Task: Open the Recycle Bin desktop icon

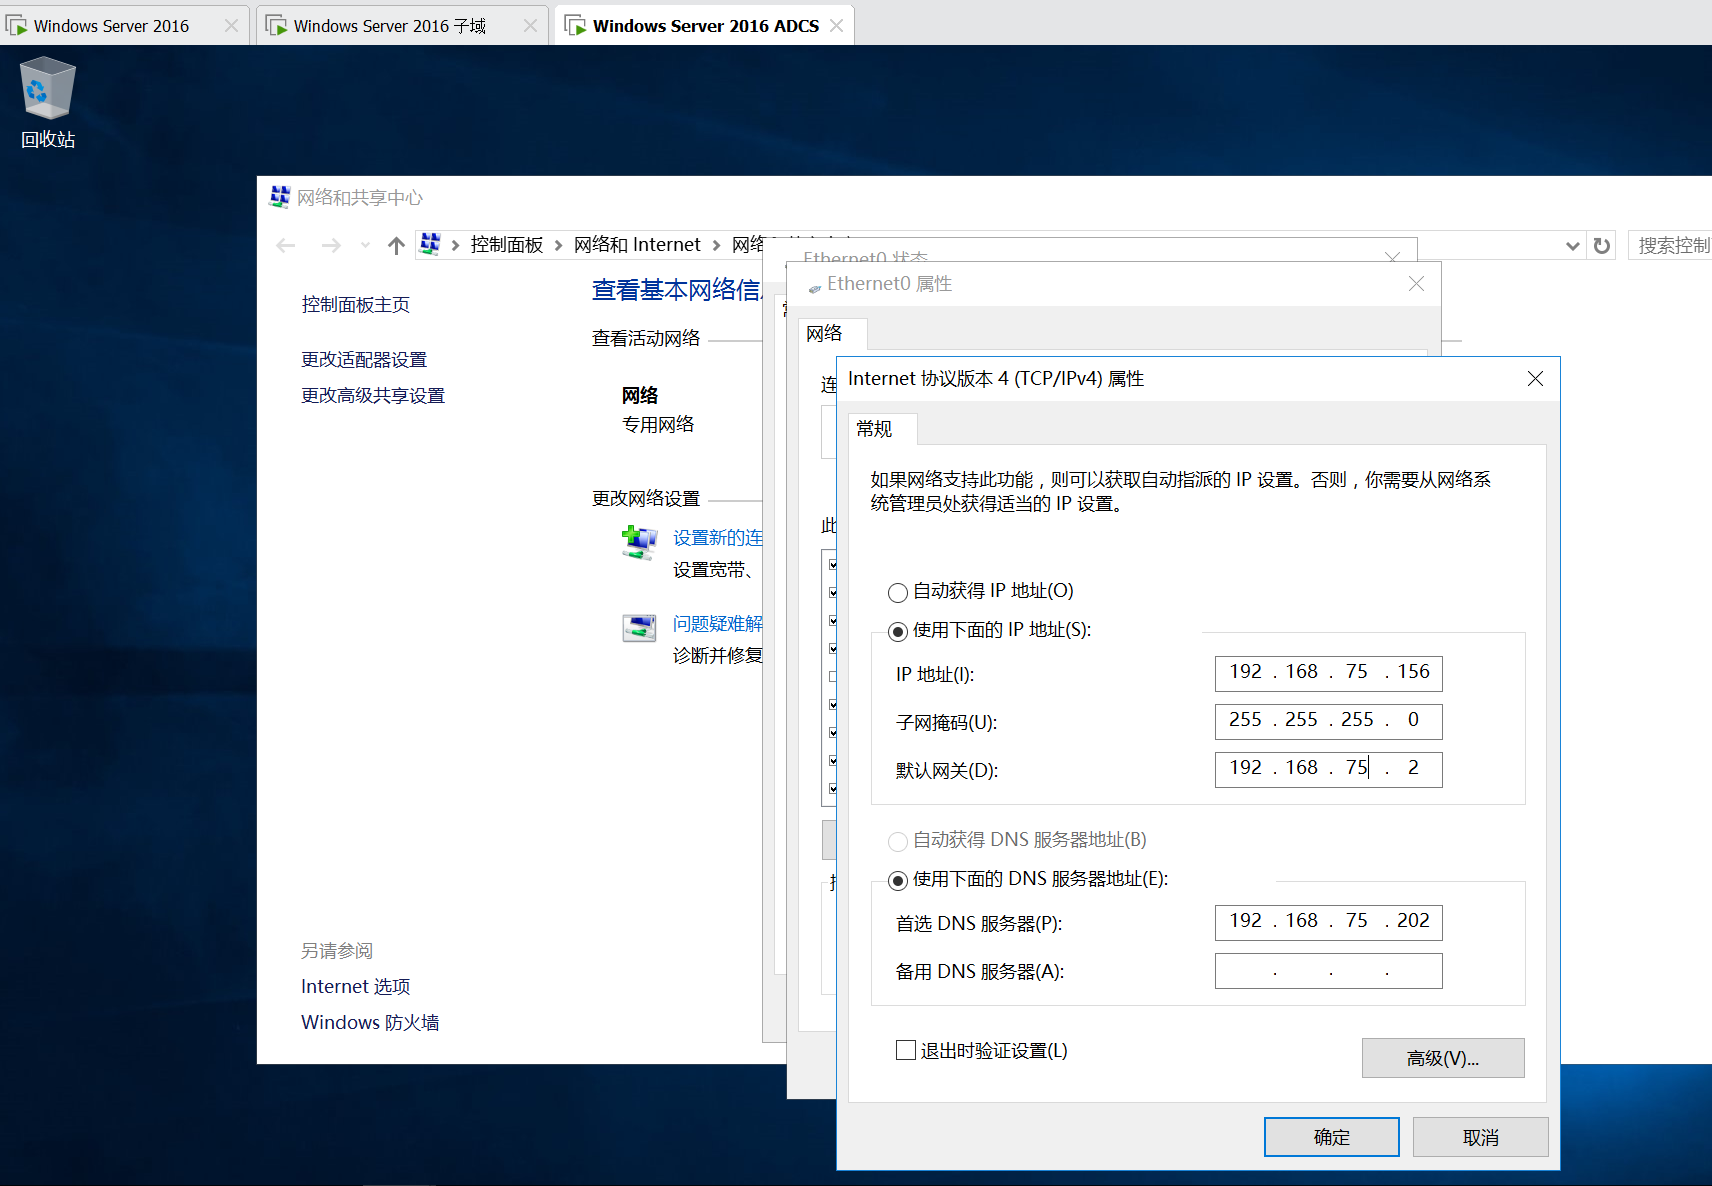Action: pyautogui.click(x=48, y=103)
